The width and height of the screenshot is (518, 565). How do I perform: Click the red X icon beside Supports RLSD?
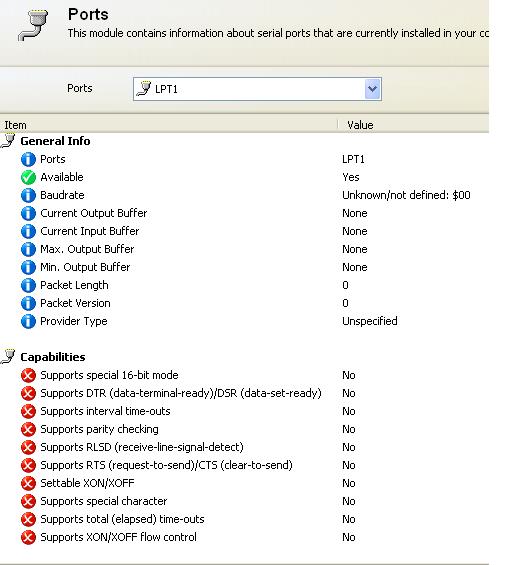click(x=28, y=448)
